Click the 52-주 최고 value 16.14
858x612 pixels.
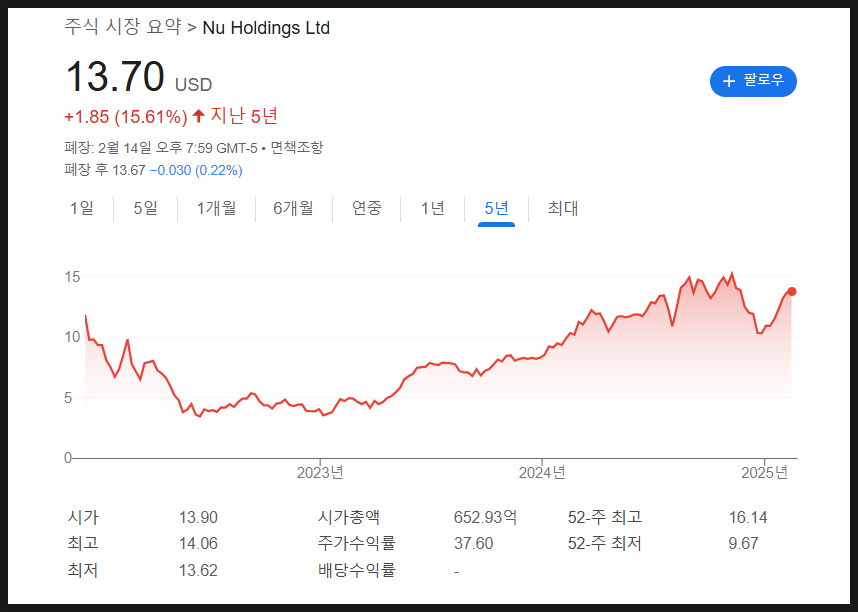click(747, 517)
